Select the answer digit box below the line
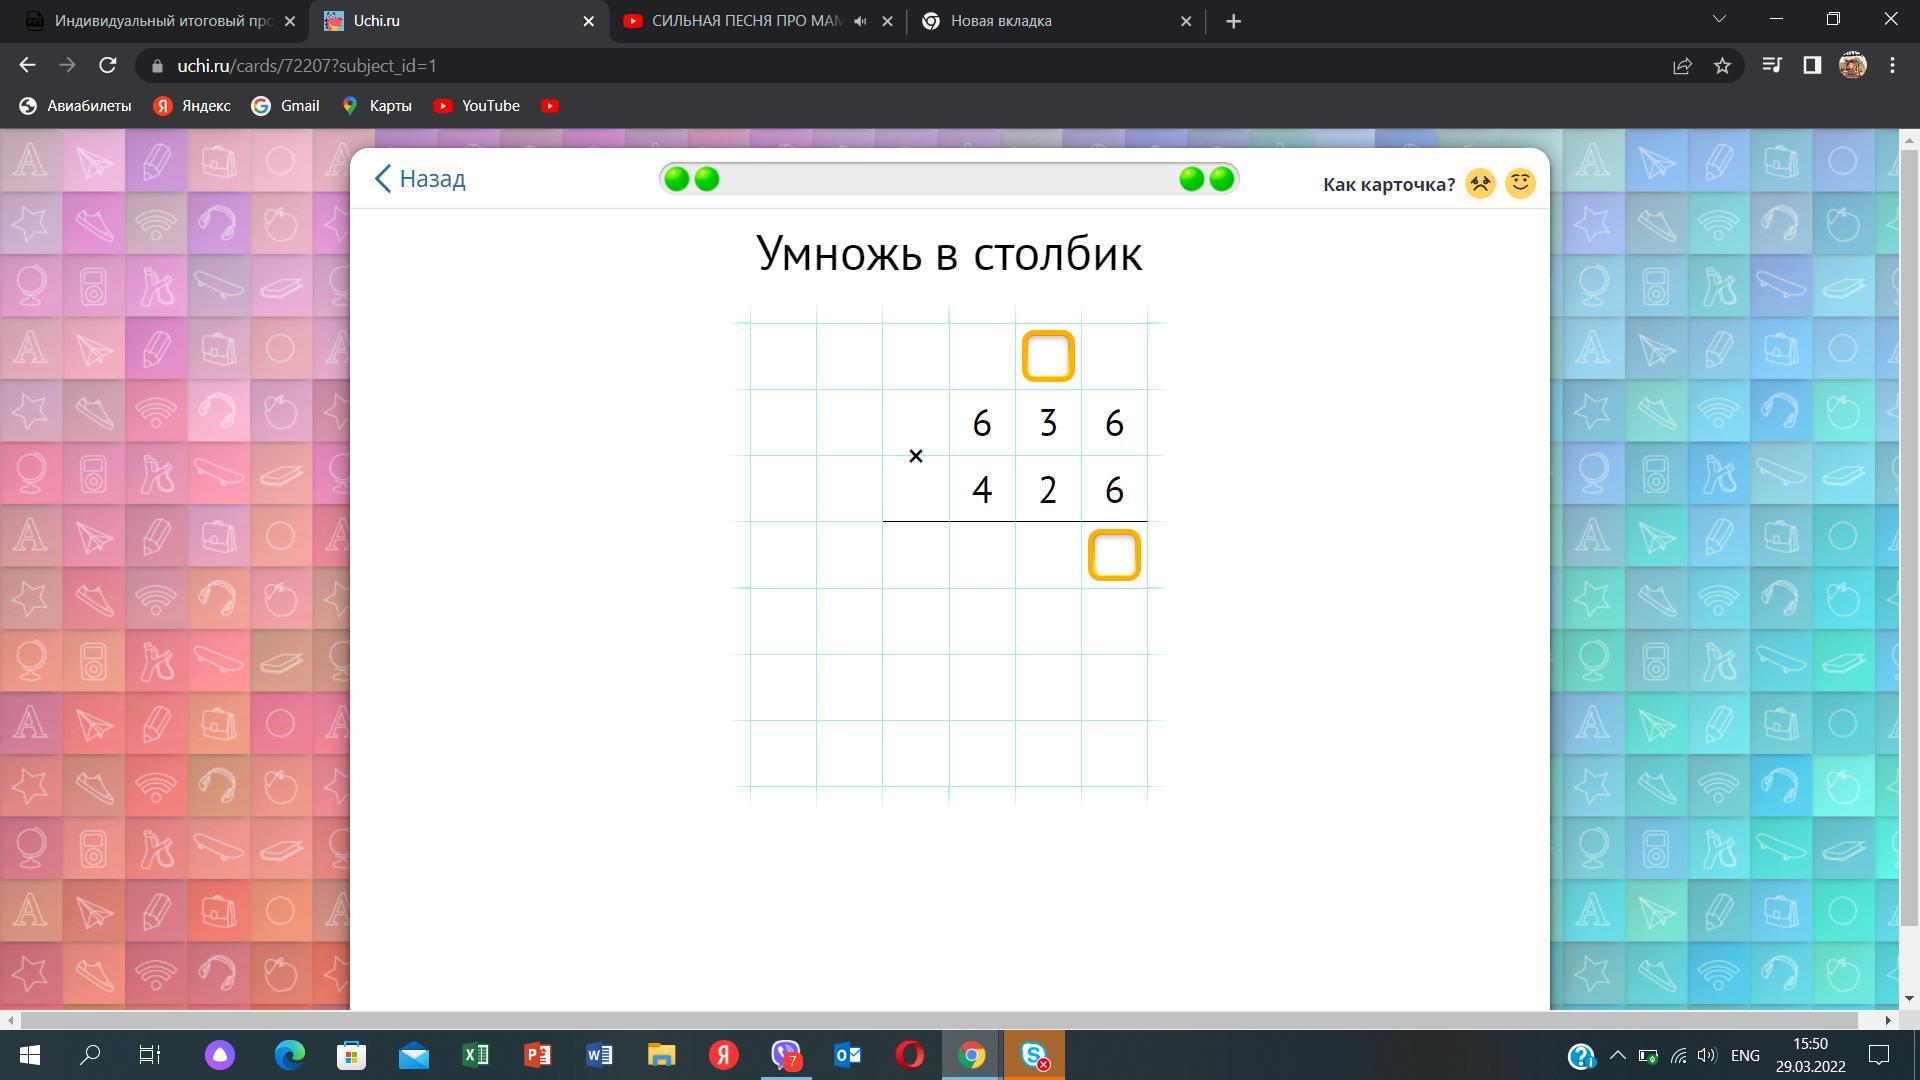 1114,555
